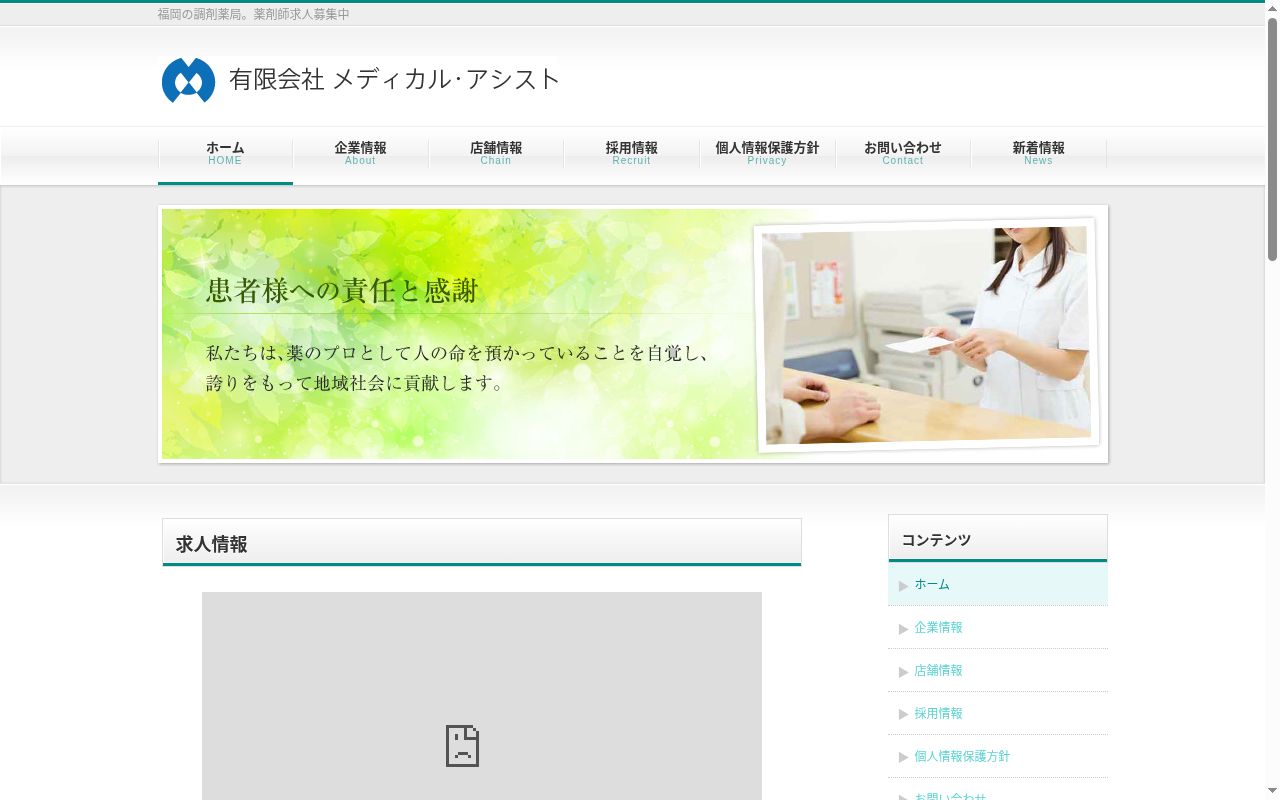
Task: Open 店舗情報 link in the コンテンツ sidebar
Action: tap(998, 670)
